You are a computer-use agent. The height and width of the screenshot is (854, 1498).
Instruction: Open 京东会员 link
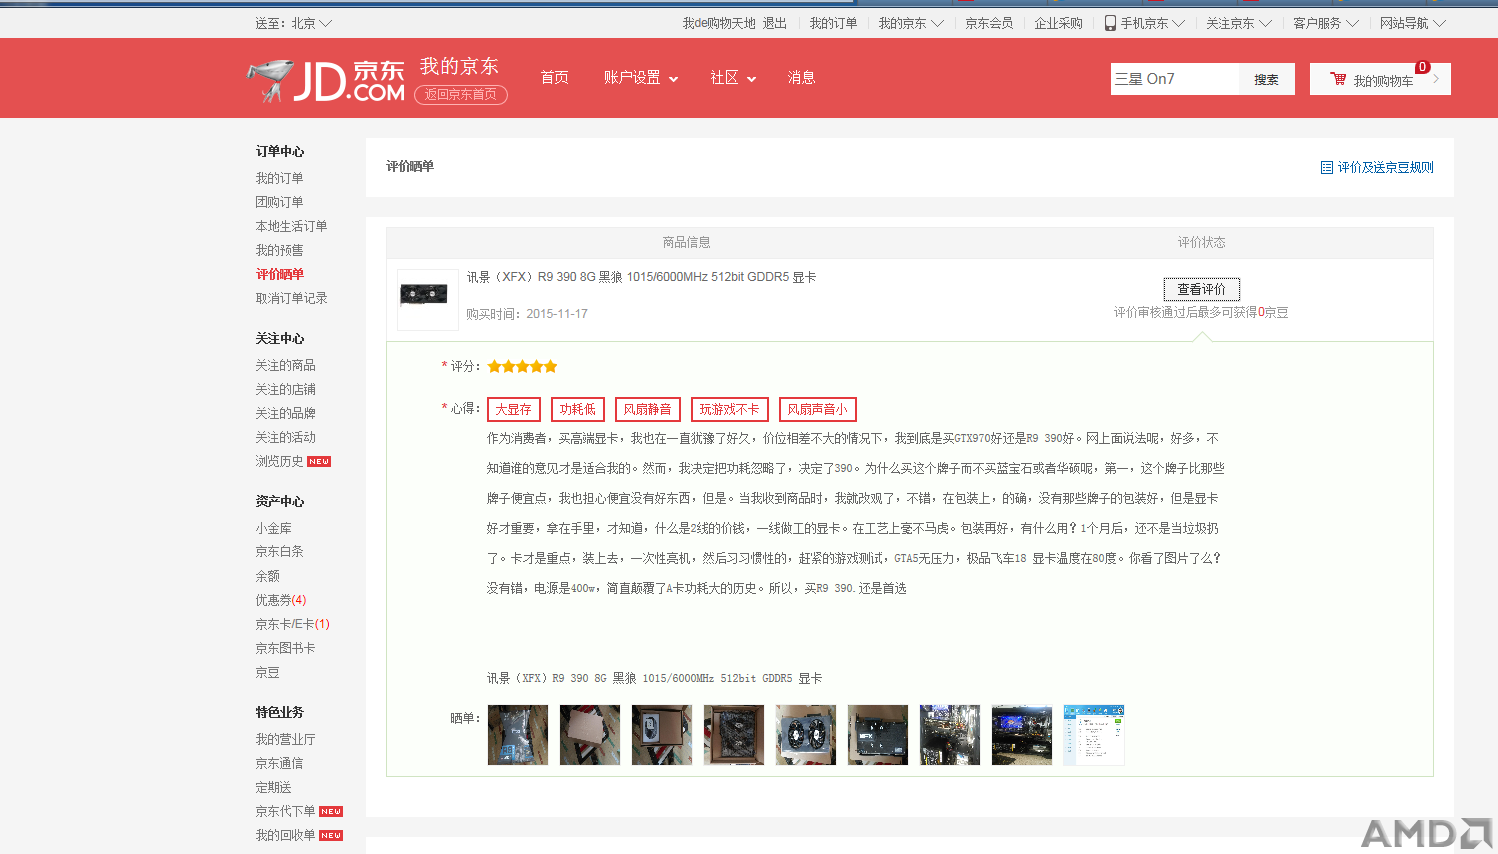(989, 23)
